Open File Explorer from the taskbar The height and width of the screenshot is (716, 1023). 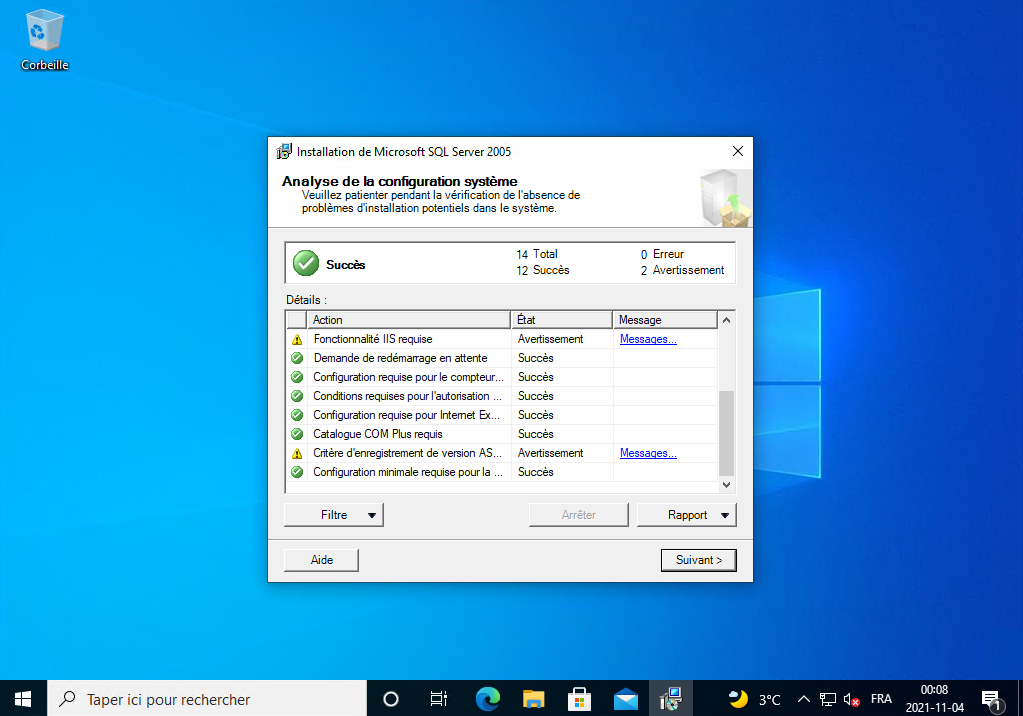534,698
